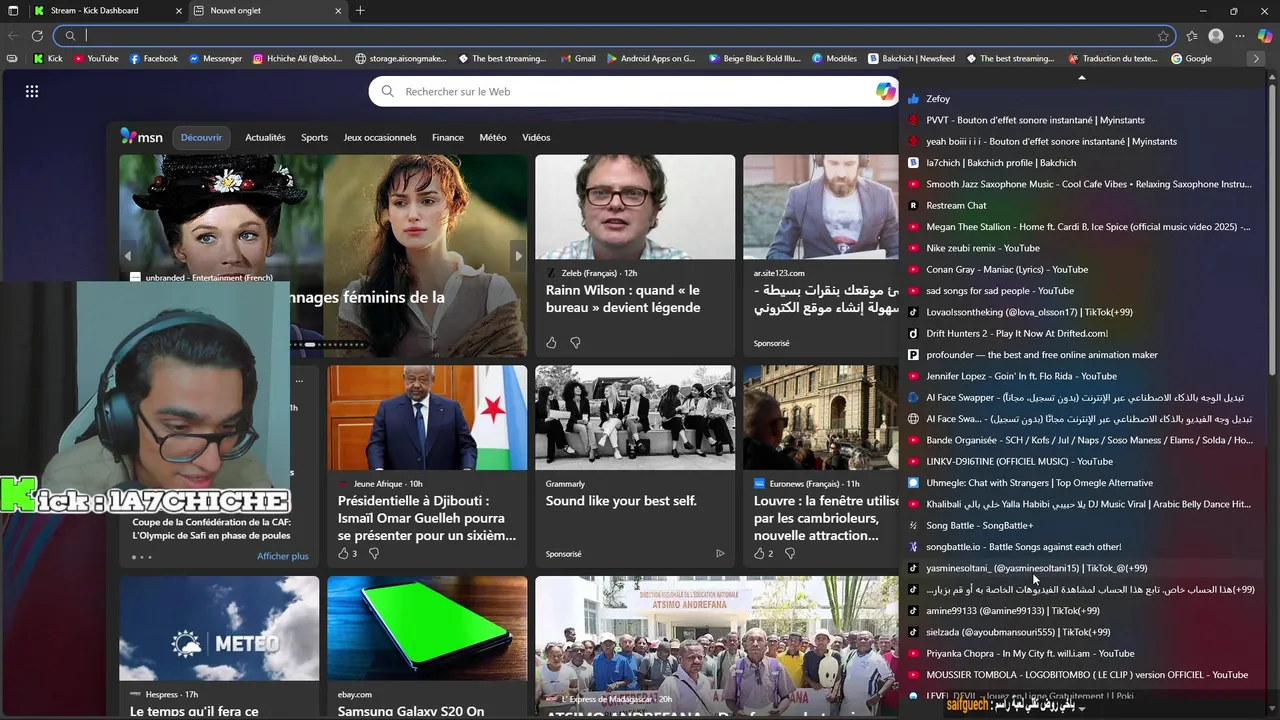Screen dimensions: 1280x720
Task: Select the Météo tab
Action: (492, 137)
